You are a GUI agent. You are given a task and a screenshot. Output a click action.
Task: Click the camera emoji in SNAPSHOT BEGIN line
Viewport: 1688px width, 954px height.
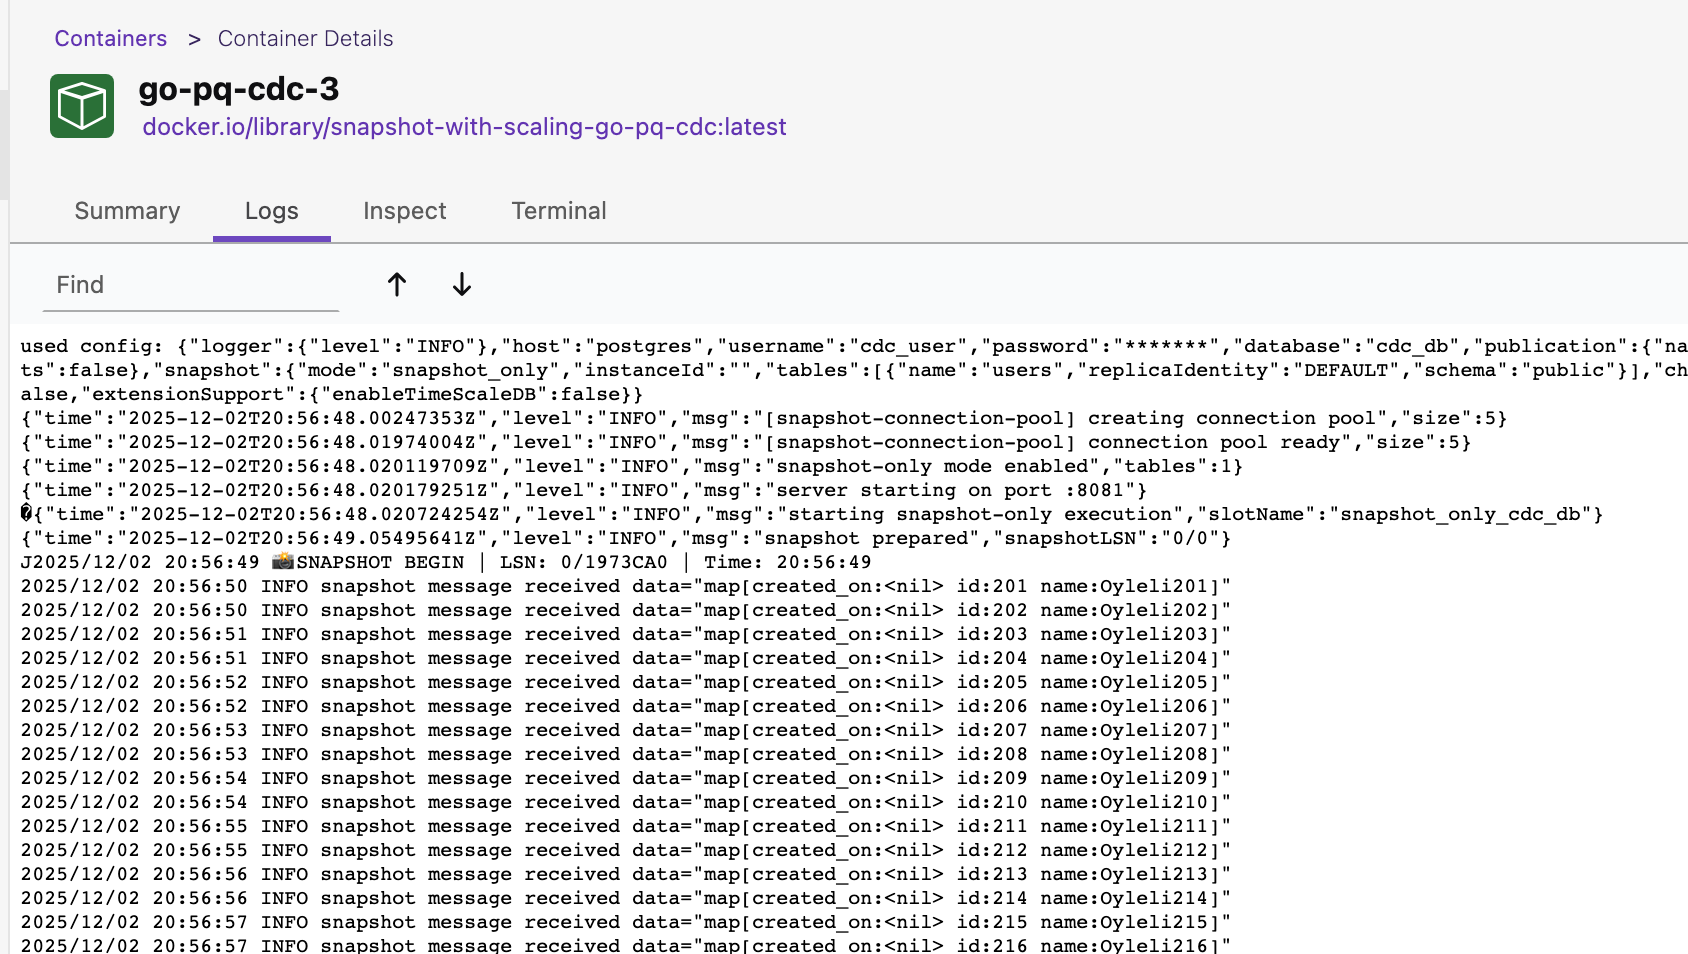point(283,562)
